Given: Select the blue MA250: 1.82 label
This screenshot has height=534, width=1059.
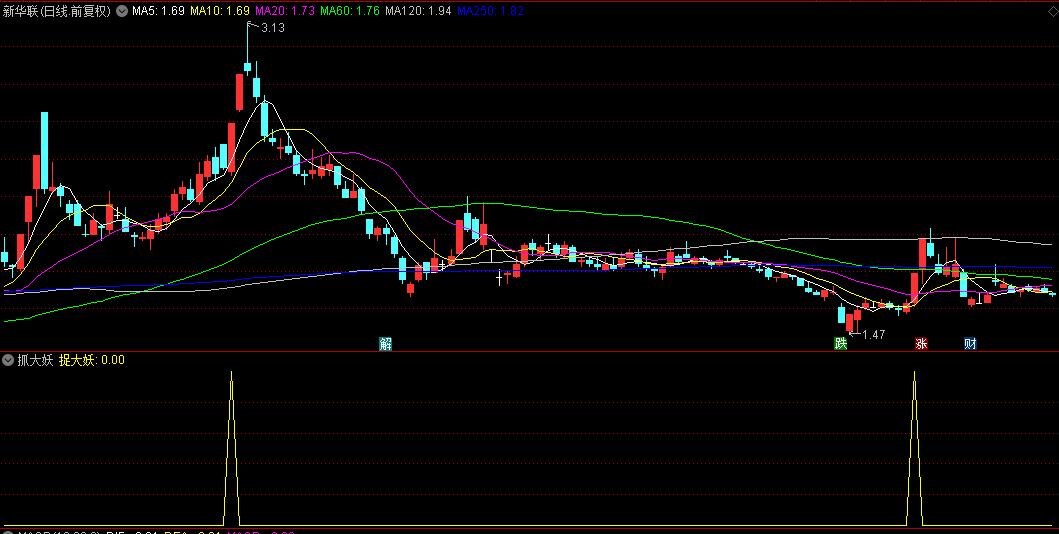Looking at the screenshot, I should 490,11.
